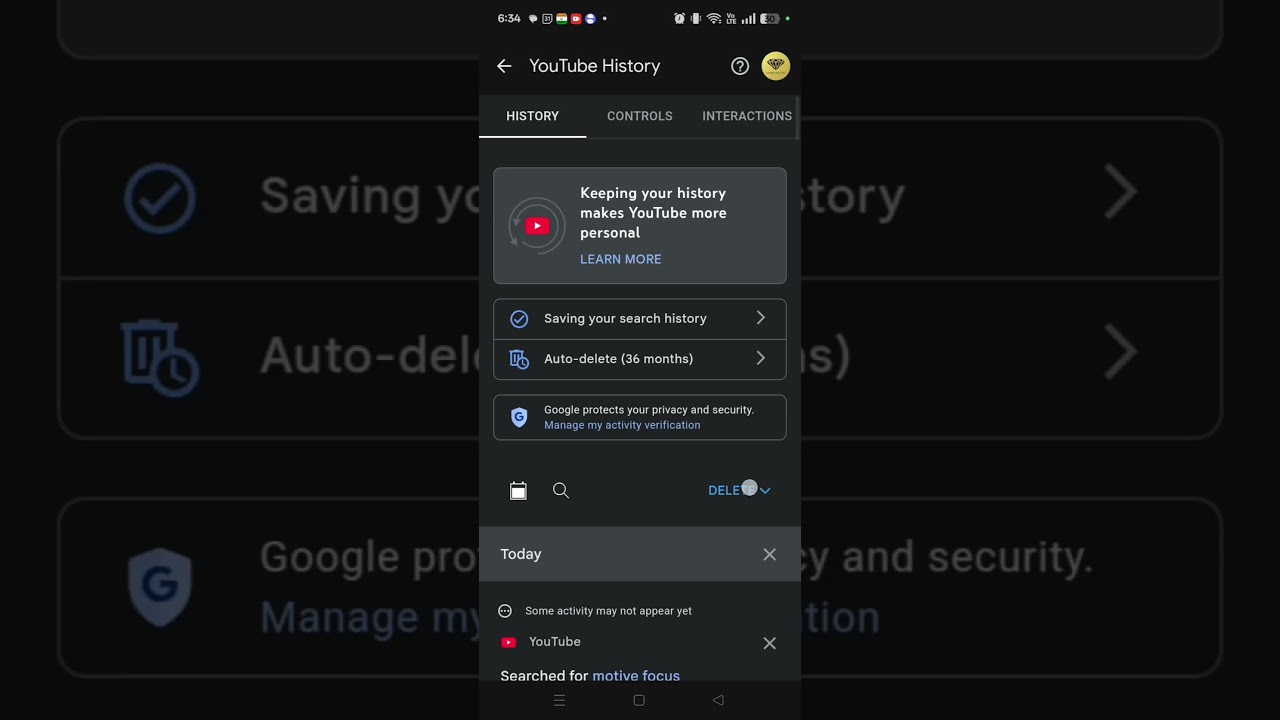Open Auto-delete (36 months) setting
This screenshot has width=1280, height=720.
click(640, 359)
